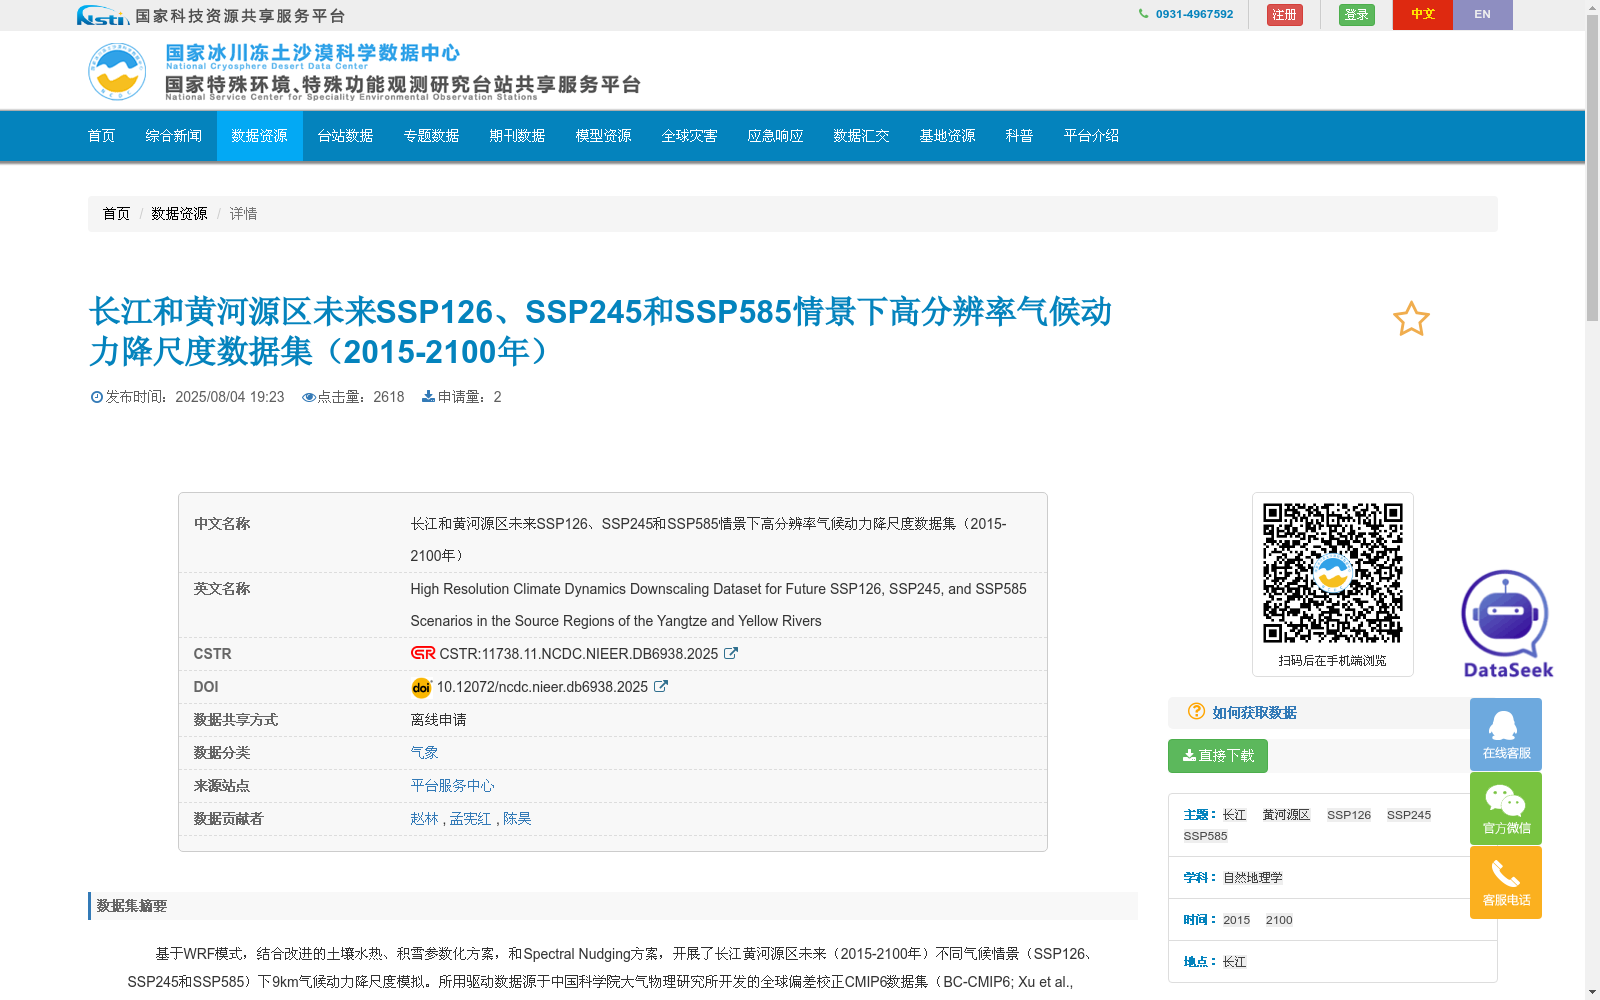Click the 注册 register button
The height and width of the screenshot is (1000, 1600).
pyautogui.click(x=1284, y=14)
